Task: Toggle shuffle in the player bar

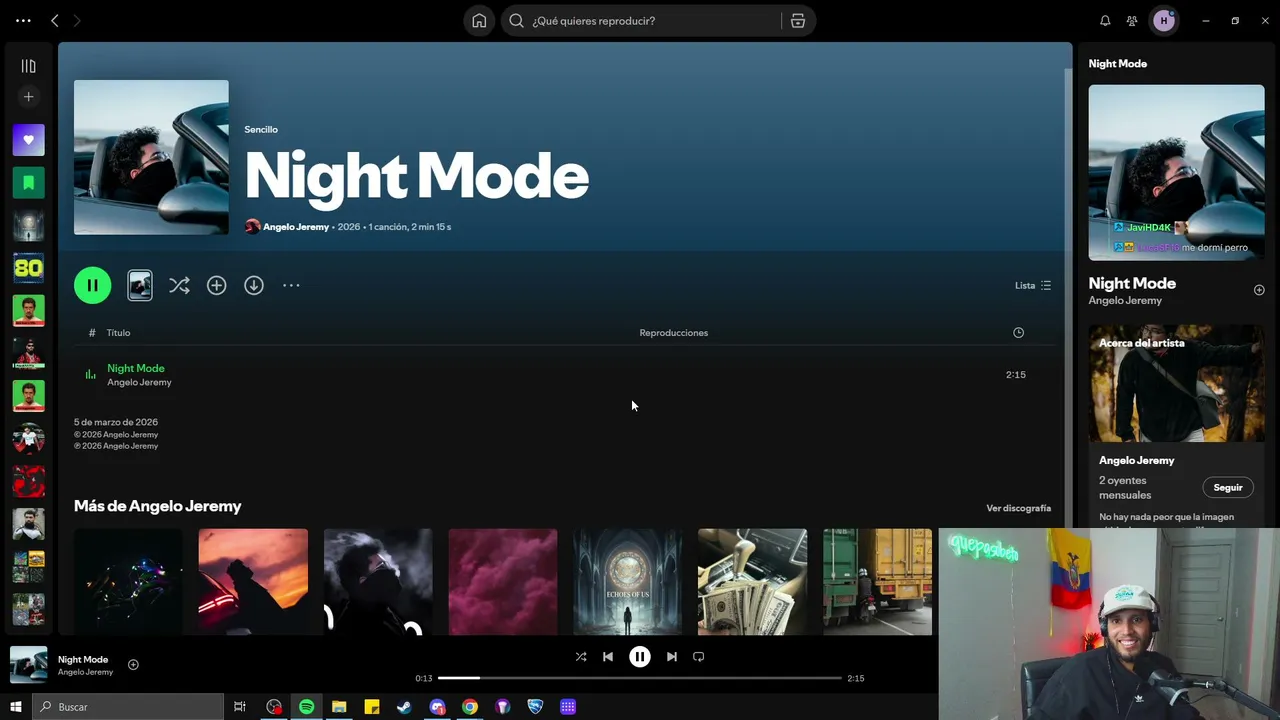Action: [x=581, y=657]
